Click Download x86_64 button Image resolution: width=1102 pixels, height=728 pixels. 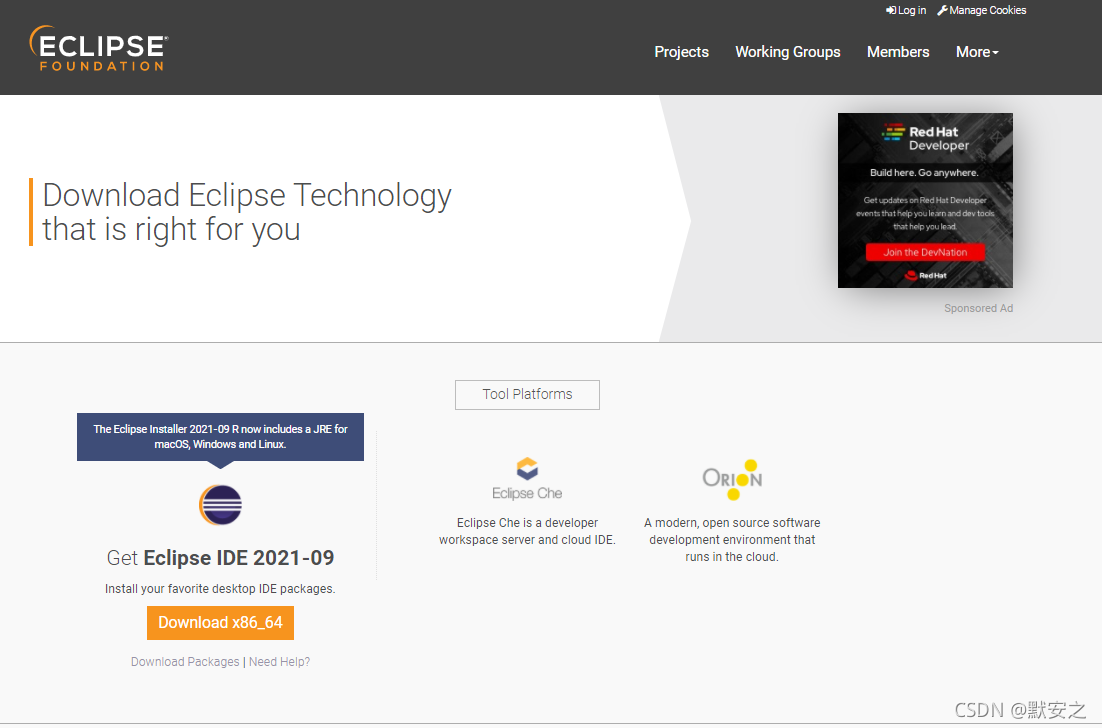tap(221, 623)
